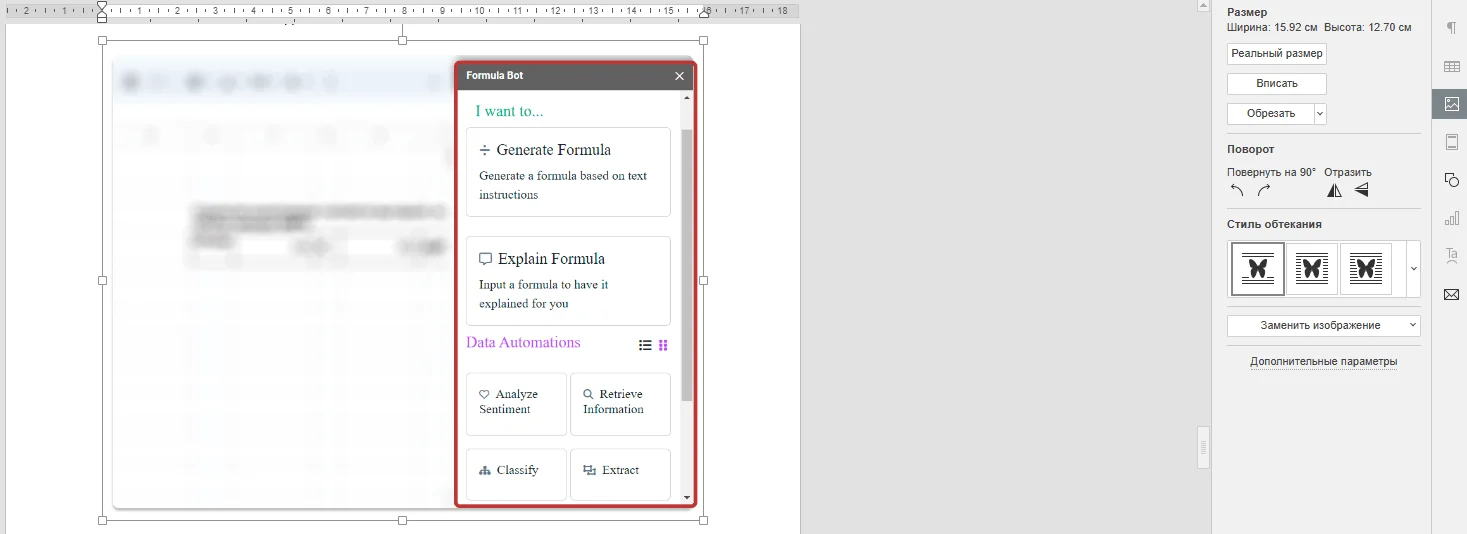Rotate image 90° counterclockwise

coord(1237,190)
